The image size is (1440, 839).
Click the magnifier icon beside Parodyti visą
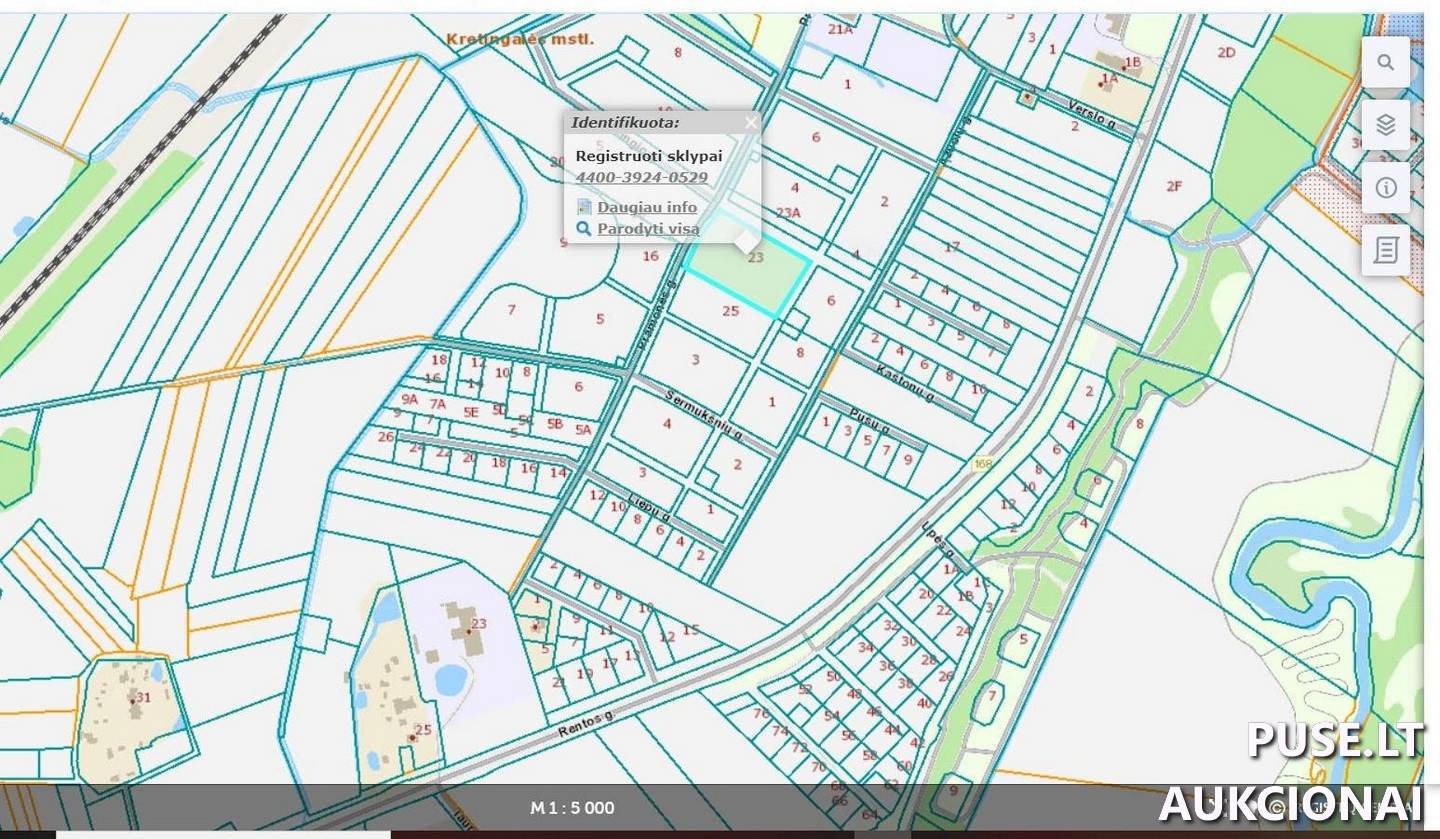584,229
